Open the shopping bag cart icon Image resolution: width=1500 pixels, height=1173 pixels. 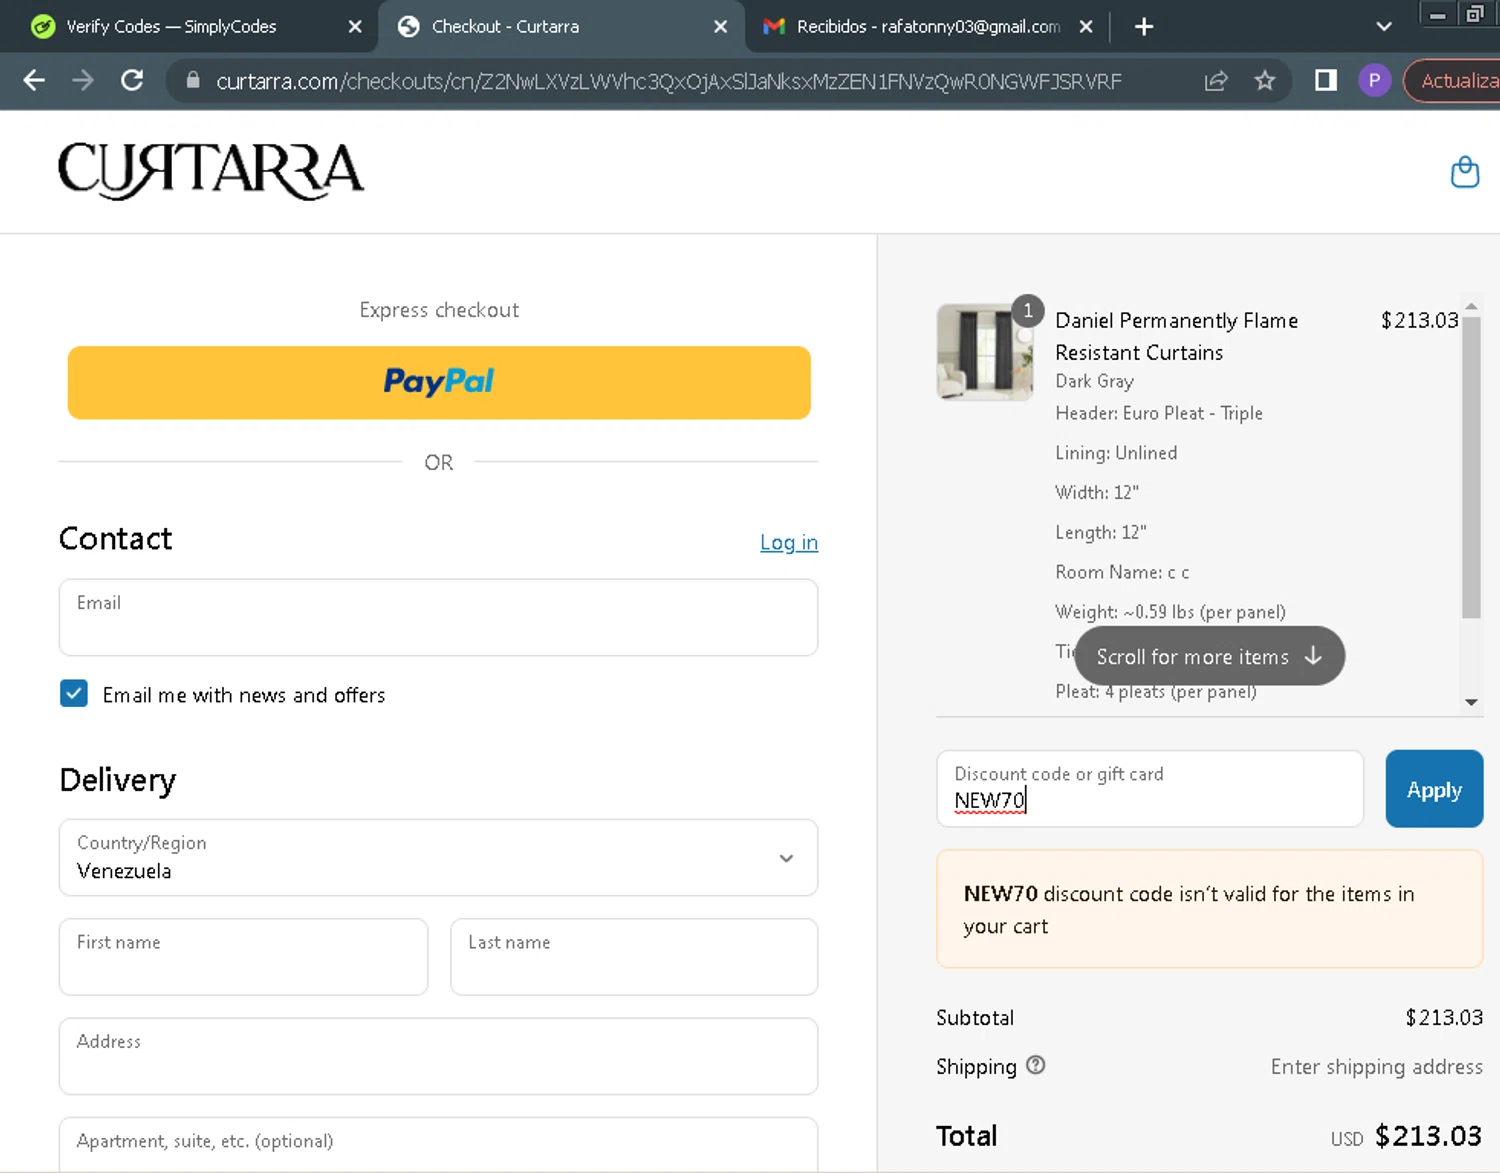(1465, 172)
